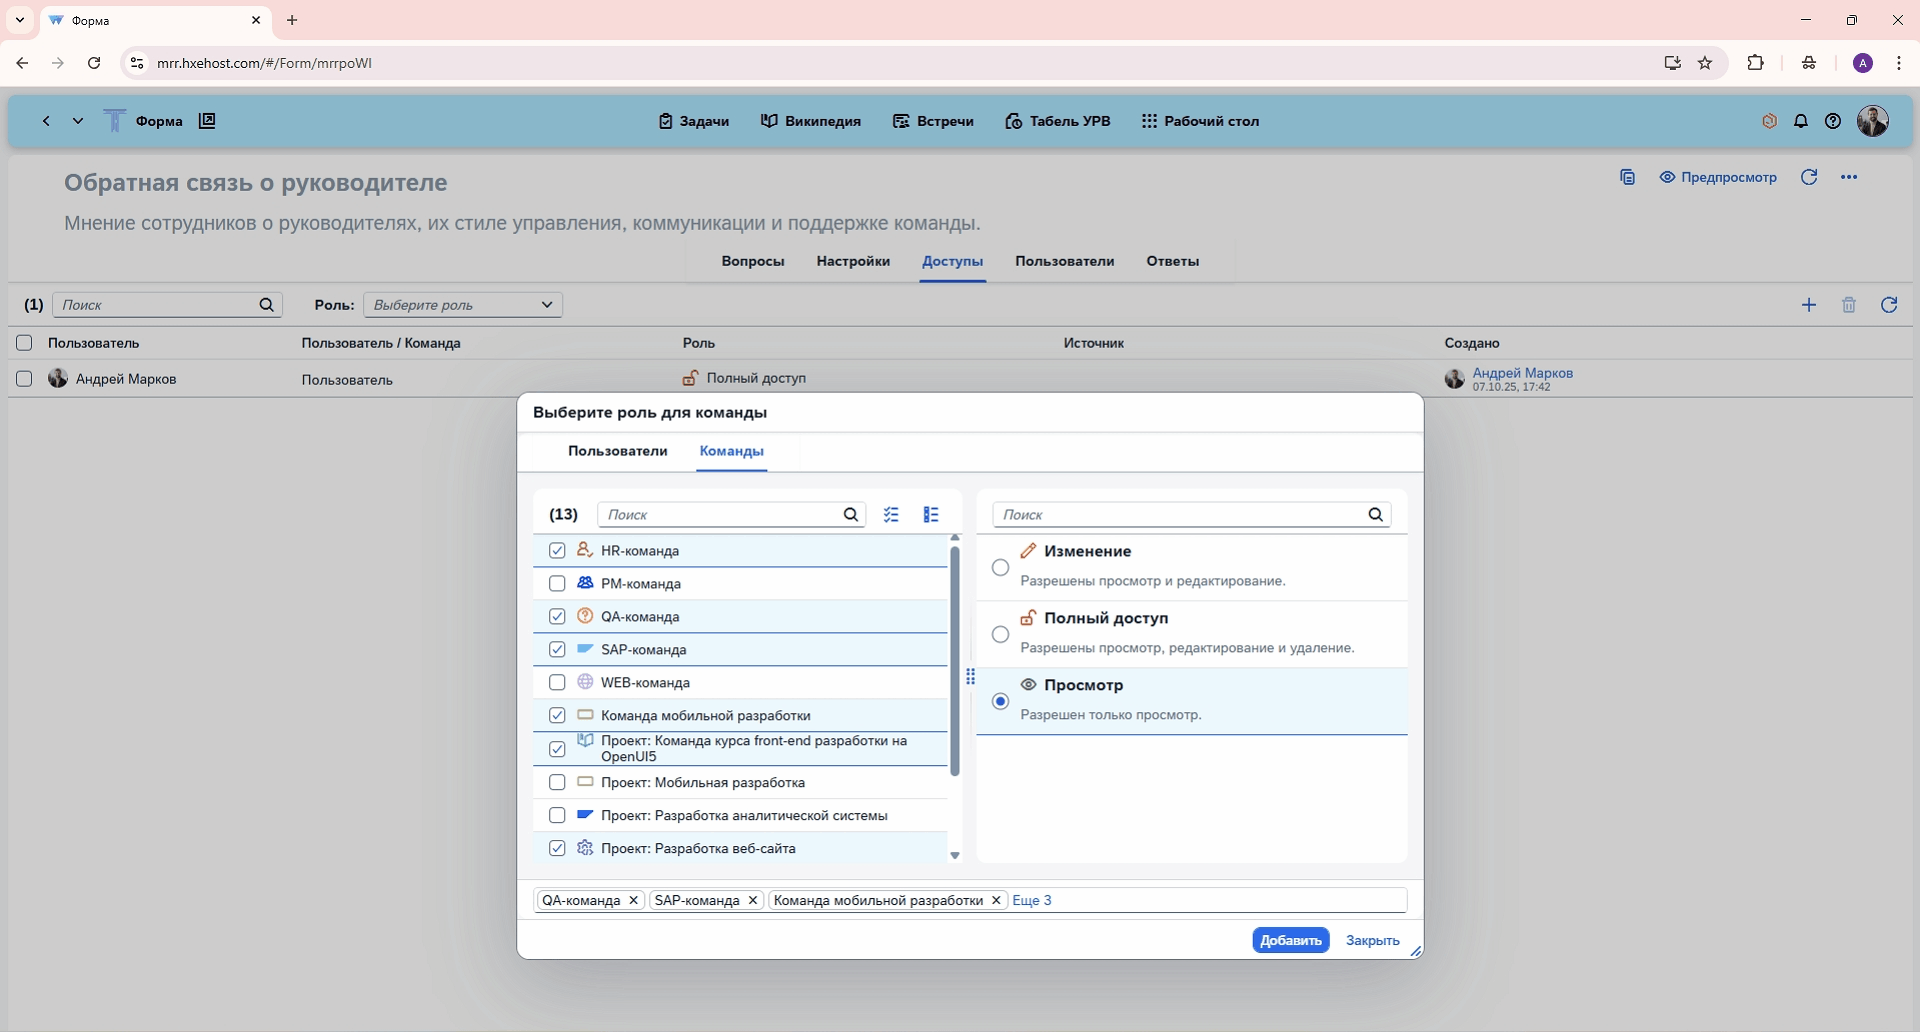Check the PM-команда checkbox
Screen dimensions: 1920x1032
[x=557, y=583]
